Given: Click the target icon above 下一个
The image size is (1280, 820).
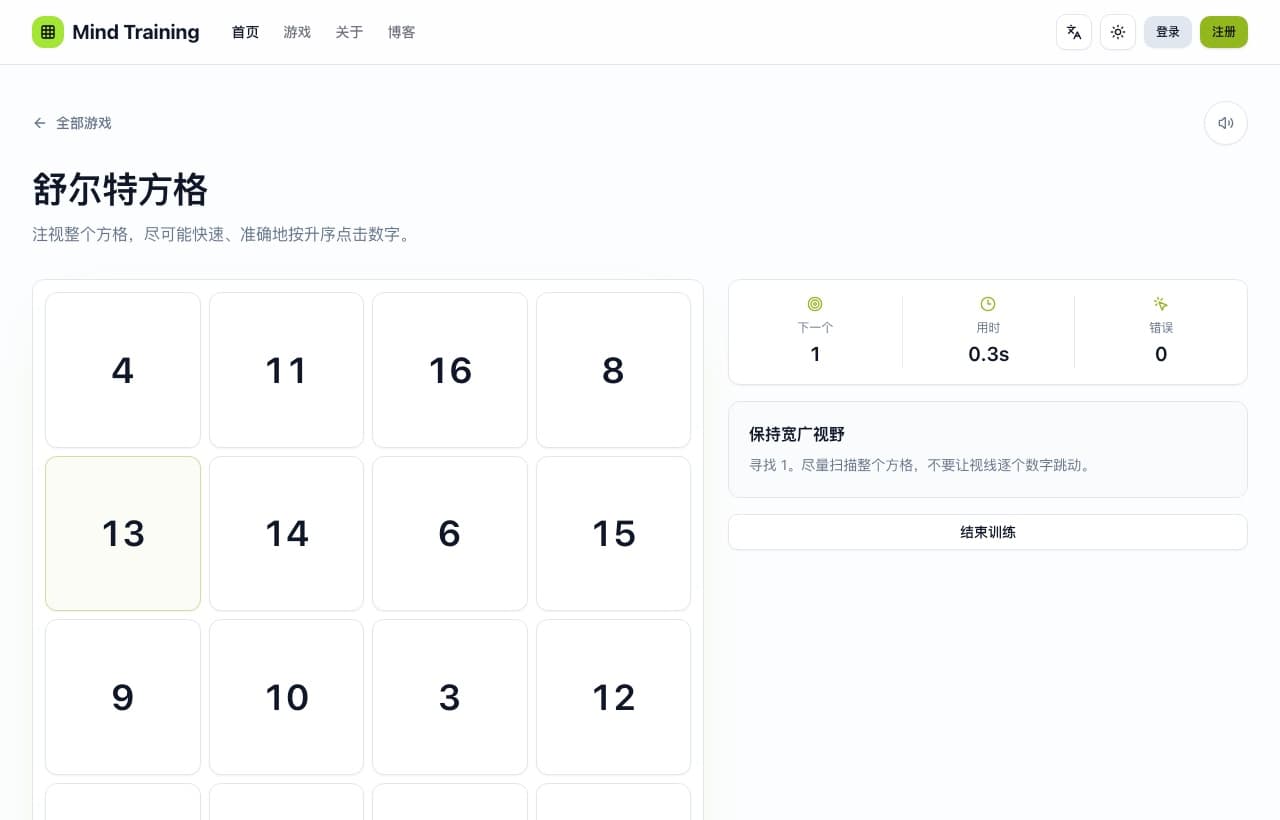Looking at the screenshot, I should coord(815,304).
